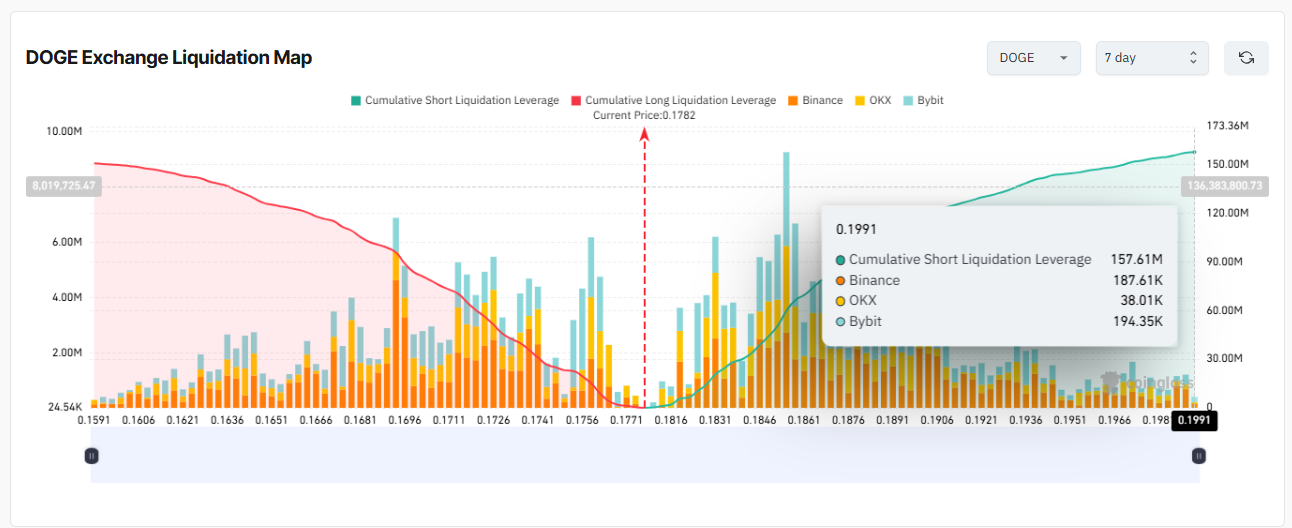Open the 7 day timeframe selector
The image size is (1292, 528).
coord(1152,58)
